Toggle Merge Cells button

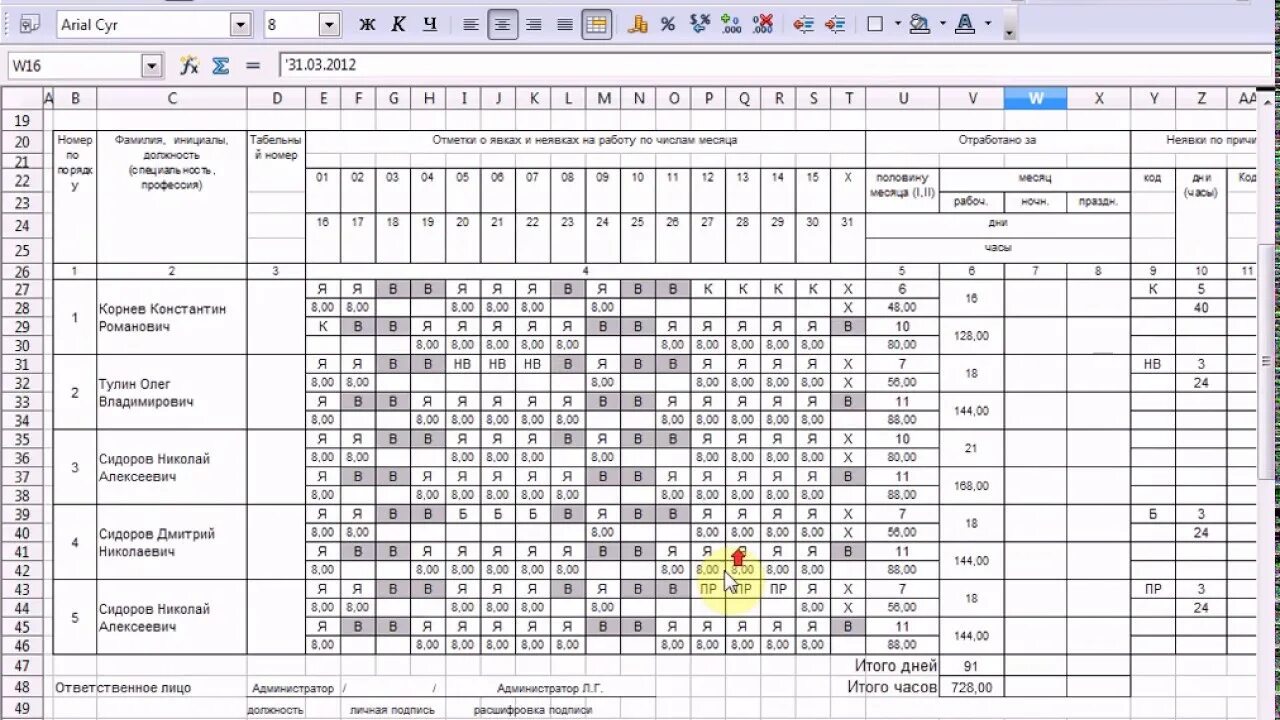(597, 25)
